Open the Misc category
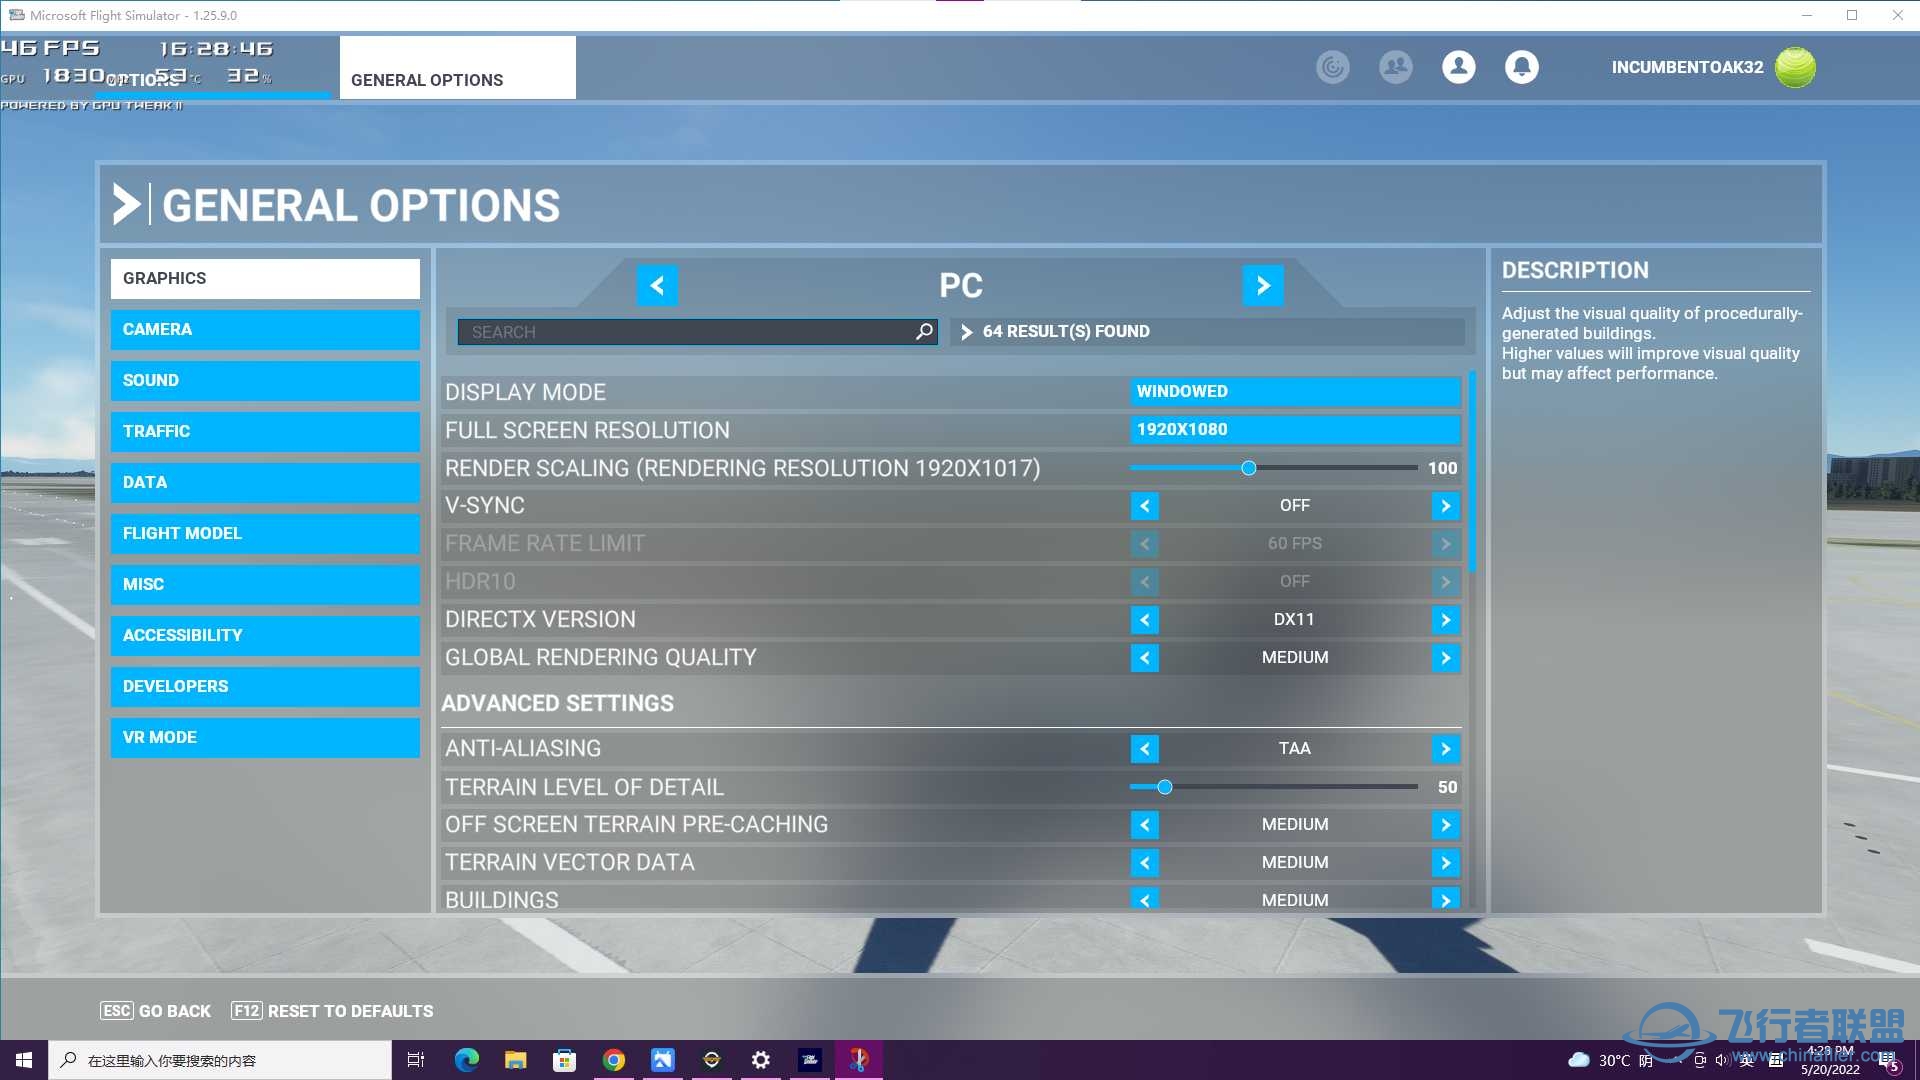Viewport: 1920px width, 1080px height. pos(265,585)
